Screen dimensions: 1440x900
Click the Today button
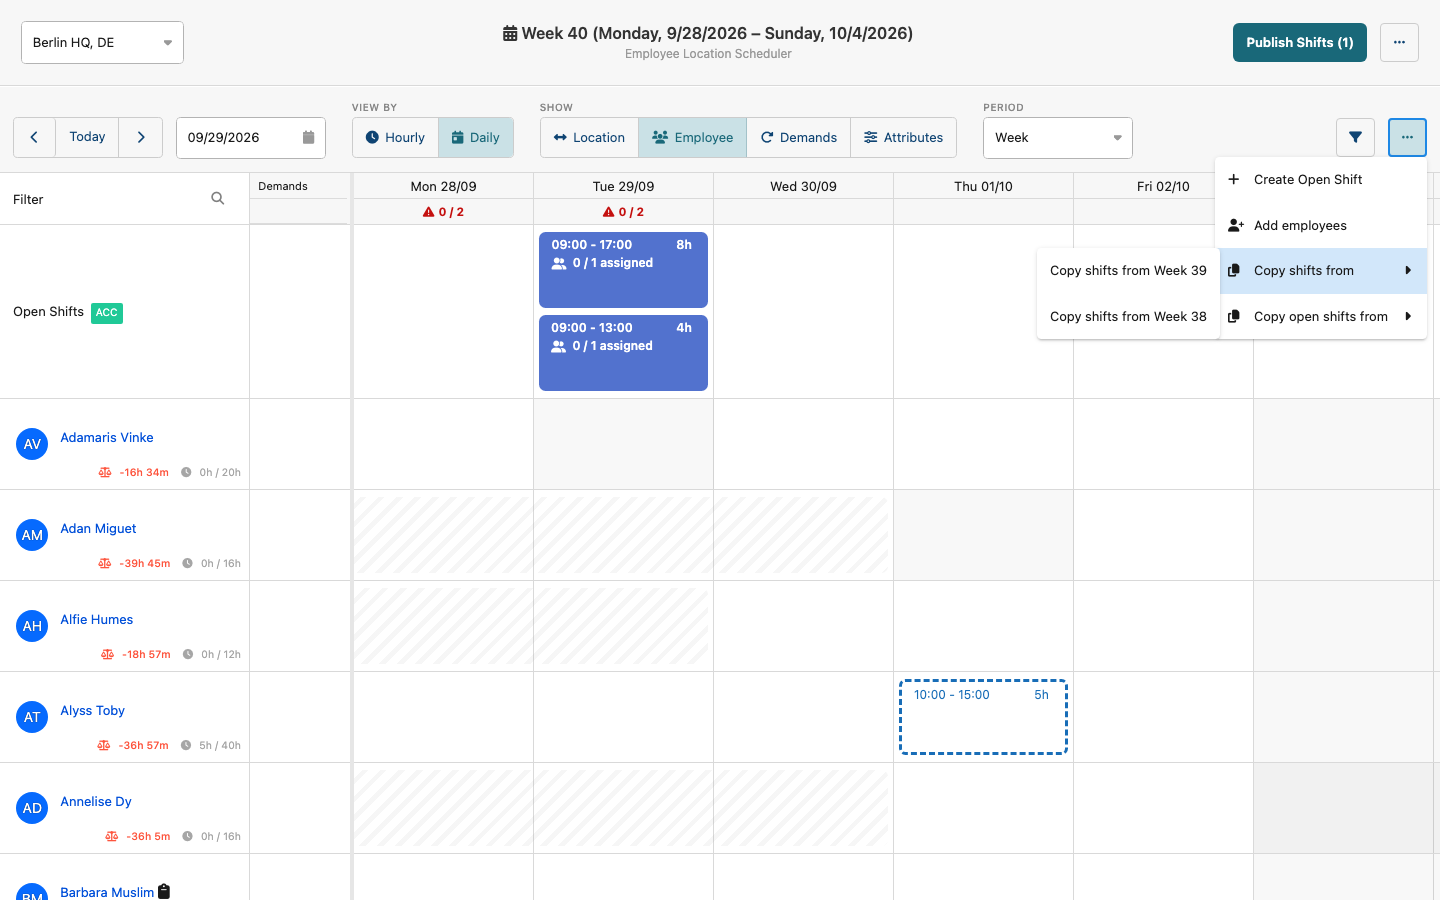[x=87, y=137]
